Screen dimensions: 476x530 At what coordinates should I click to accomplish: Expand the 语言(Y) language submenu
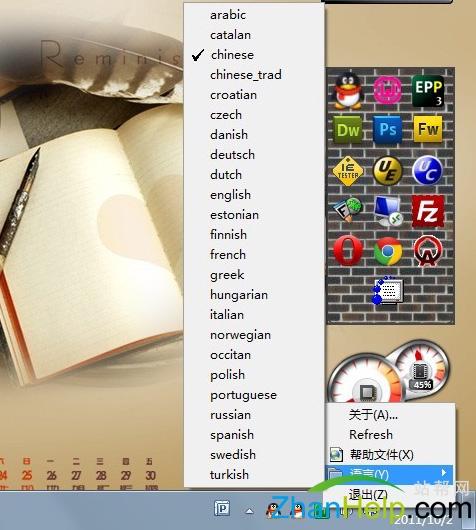point(390,474)
